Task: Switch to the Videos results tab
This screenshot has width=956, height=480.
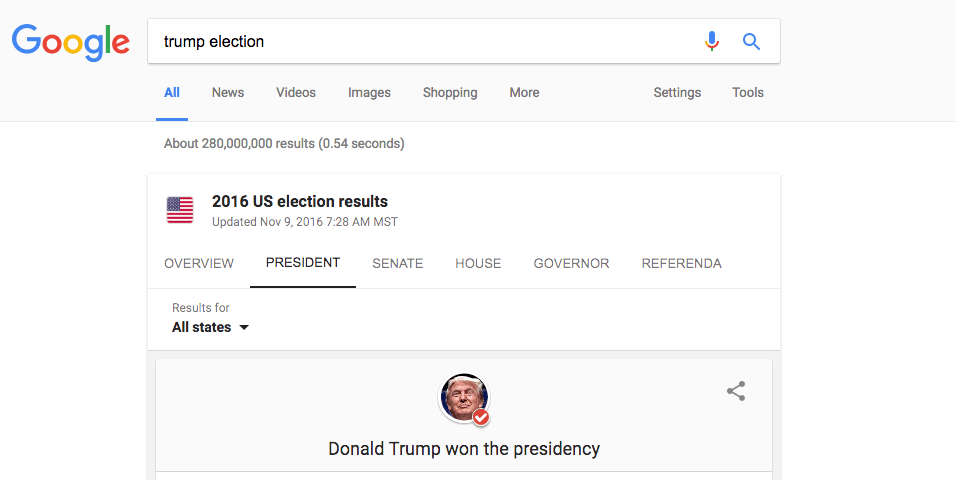Action: (x=296, y=93)
